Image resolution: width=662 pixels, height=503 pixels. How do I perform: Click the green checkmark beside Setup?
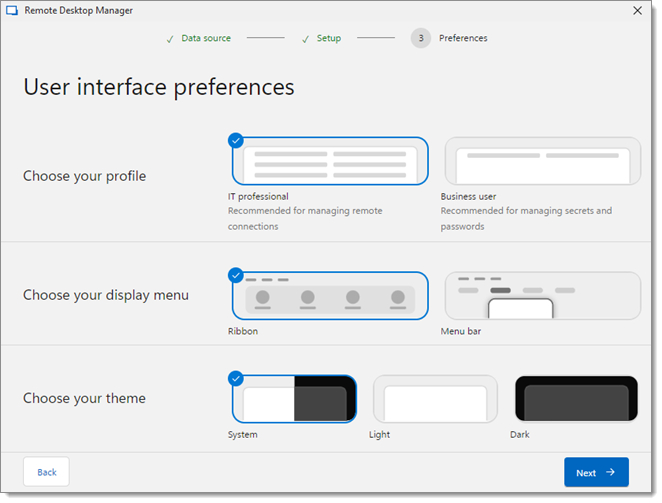click(305, 39)
